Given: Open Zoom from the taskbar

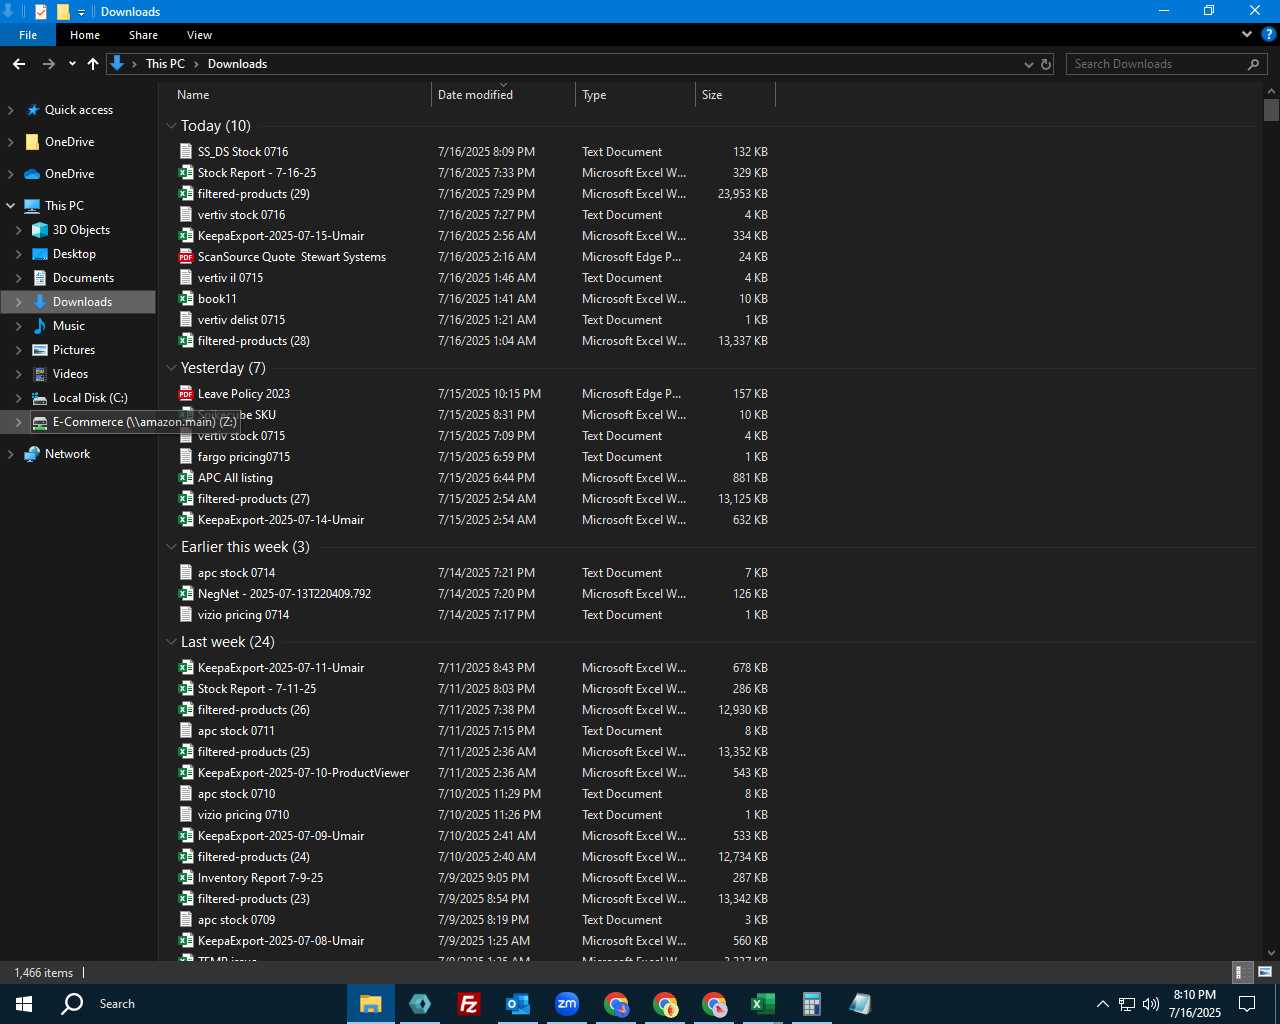Looking at the screenshot, I should [x=566, y=1004].
